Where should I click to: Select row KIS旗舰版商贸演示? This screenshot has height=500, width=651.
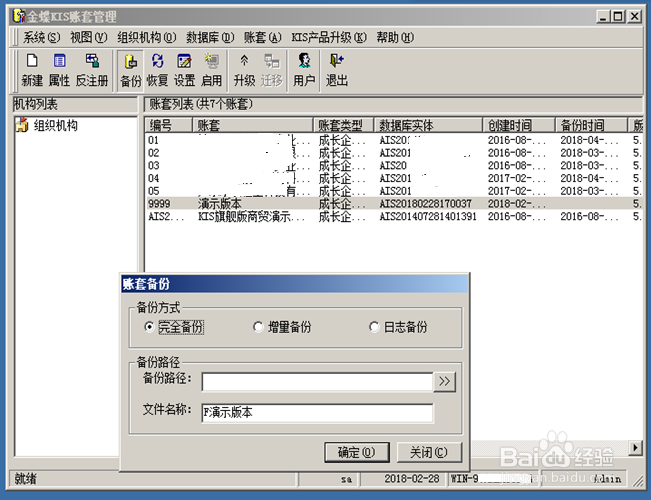coord(394,216)
